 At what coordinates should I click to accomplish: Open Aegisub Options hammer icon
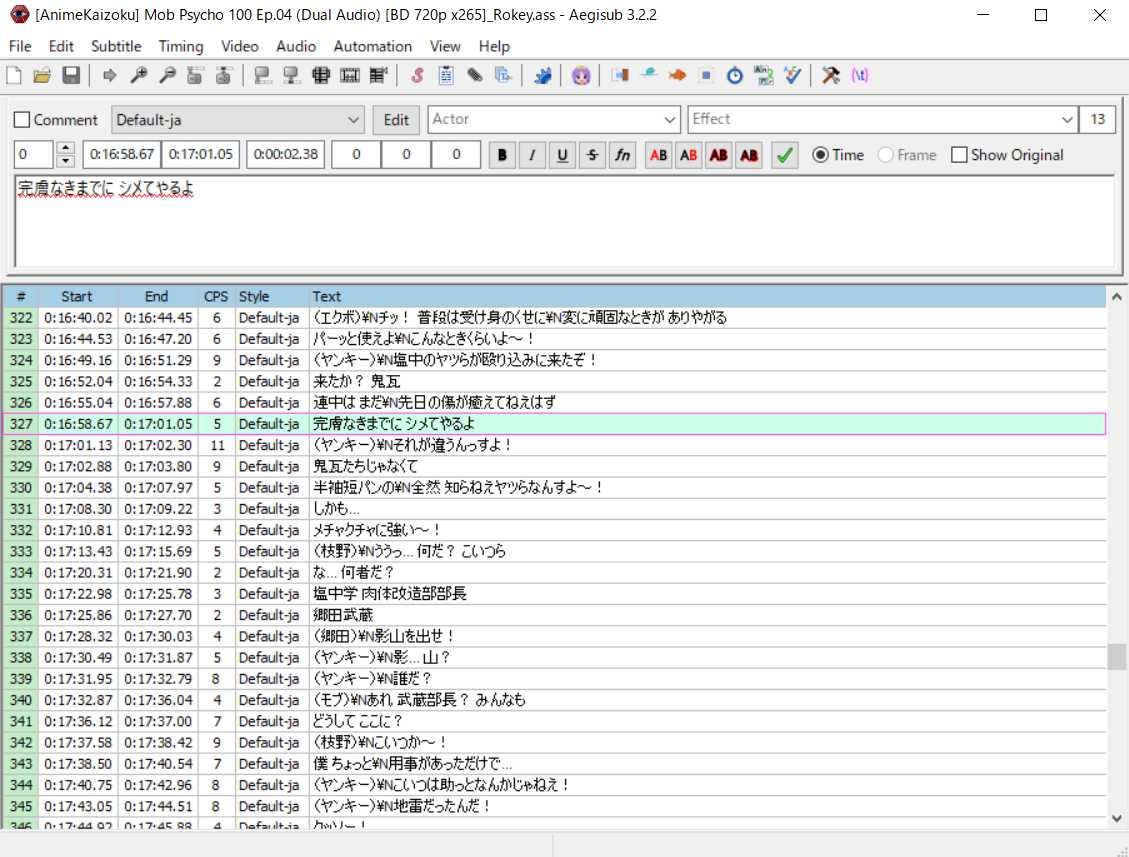tap(831, 75)
